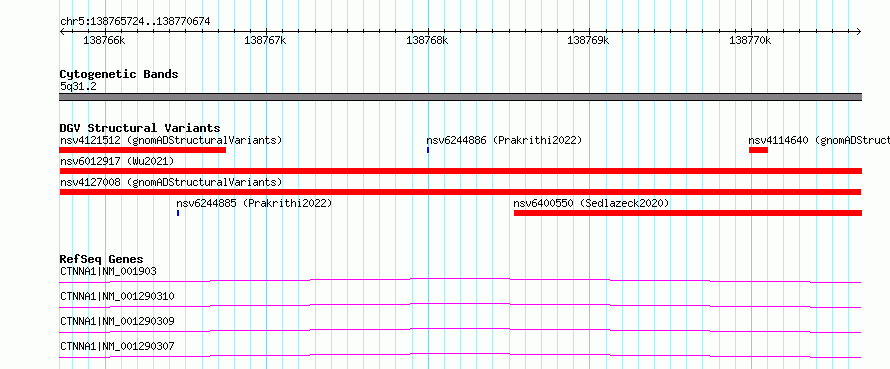Click the 138767k ruler tick label
The width and height of the screenshot is (890, 369).
tap(265, 41)
